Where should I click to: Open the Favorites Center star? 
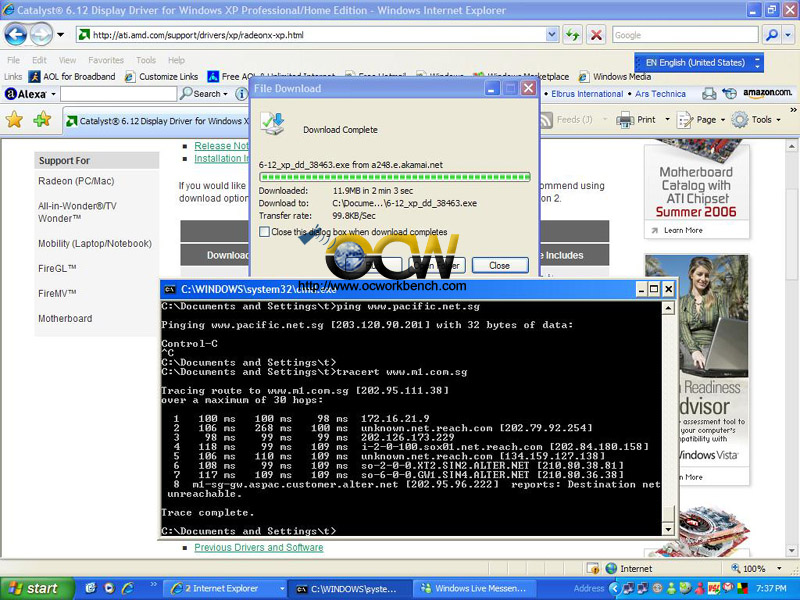[15, 120]
